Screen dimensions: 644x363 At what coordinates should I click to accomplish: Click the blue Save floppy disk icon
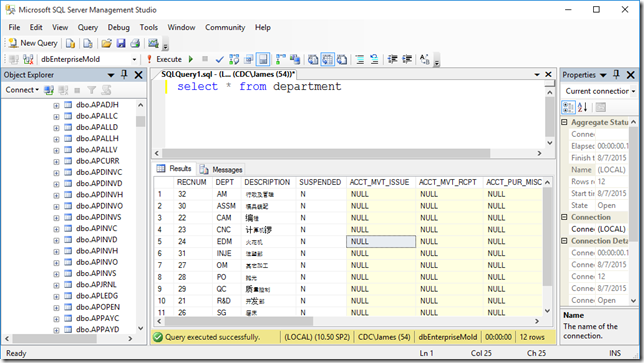(x=121, y=43)
